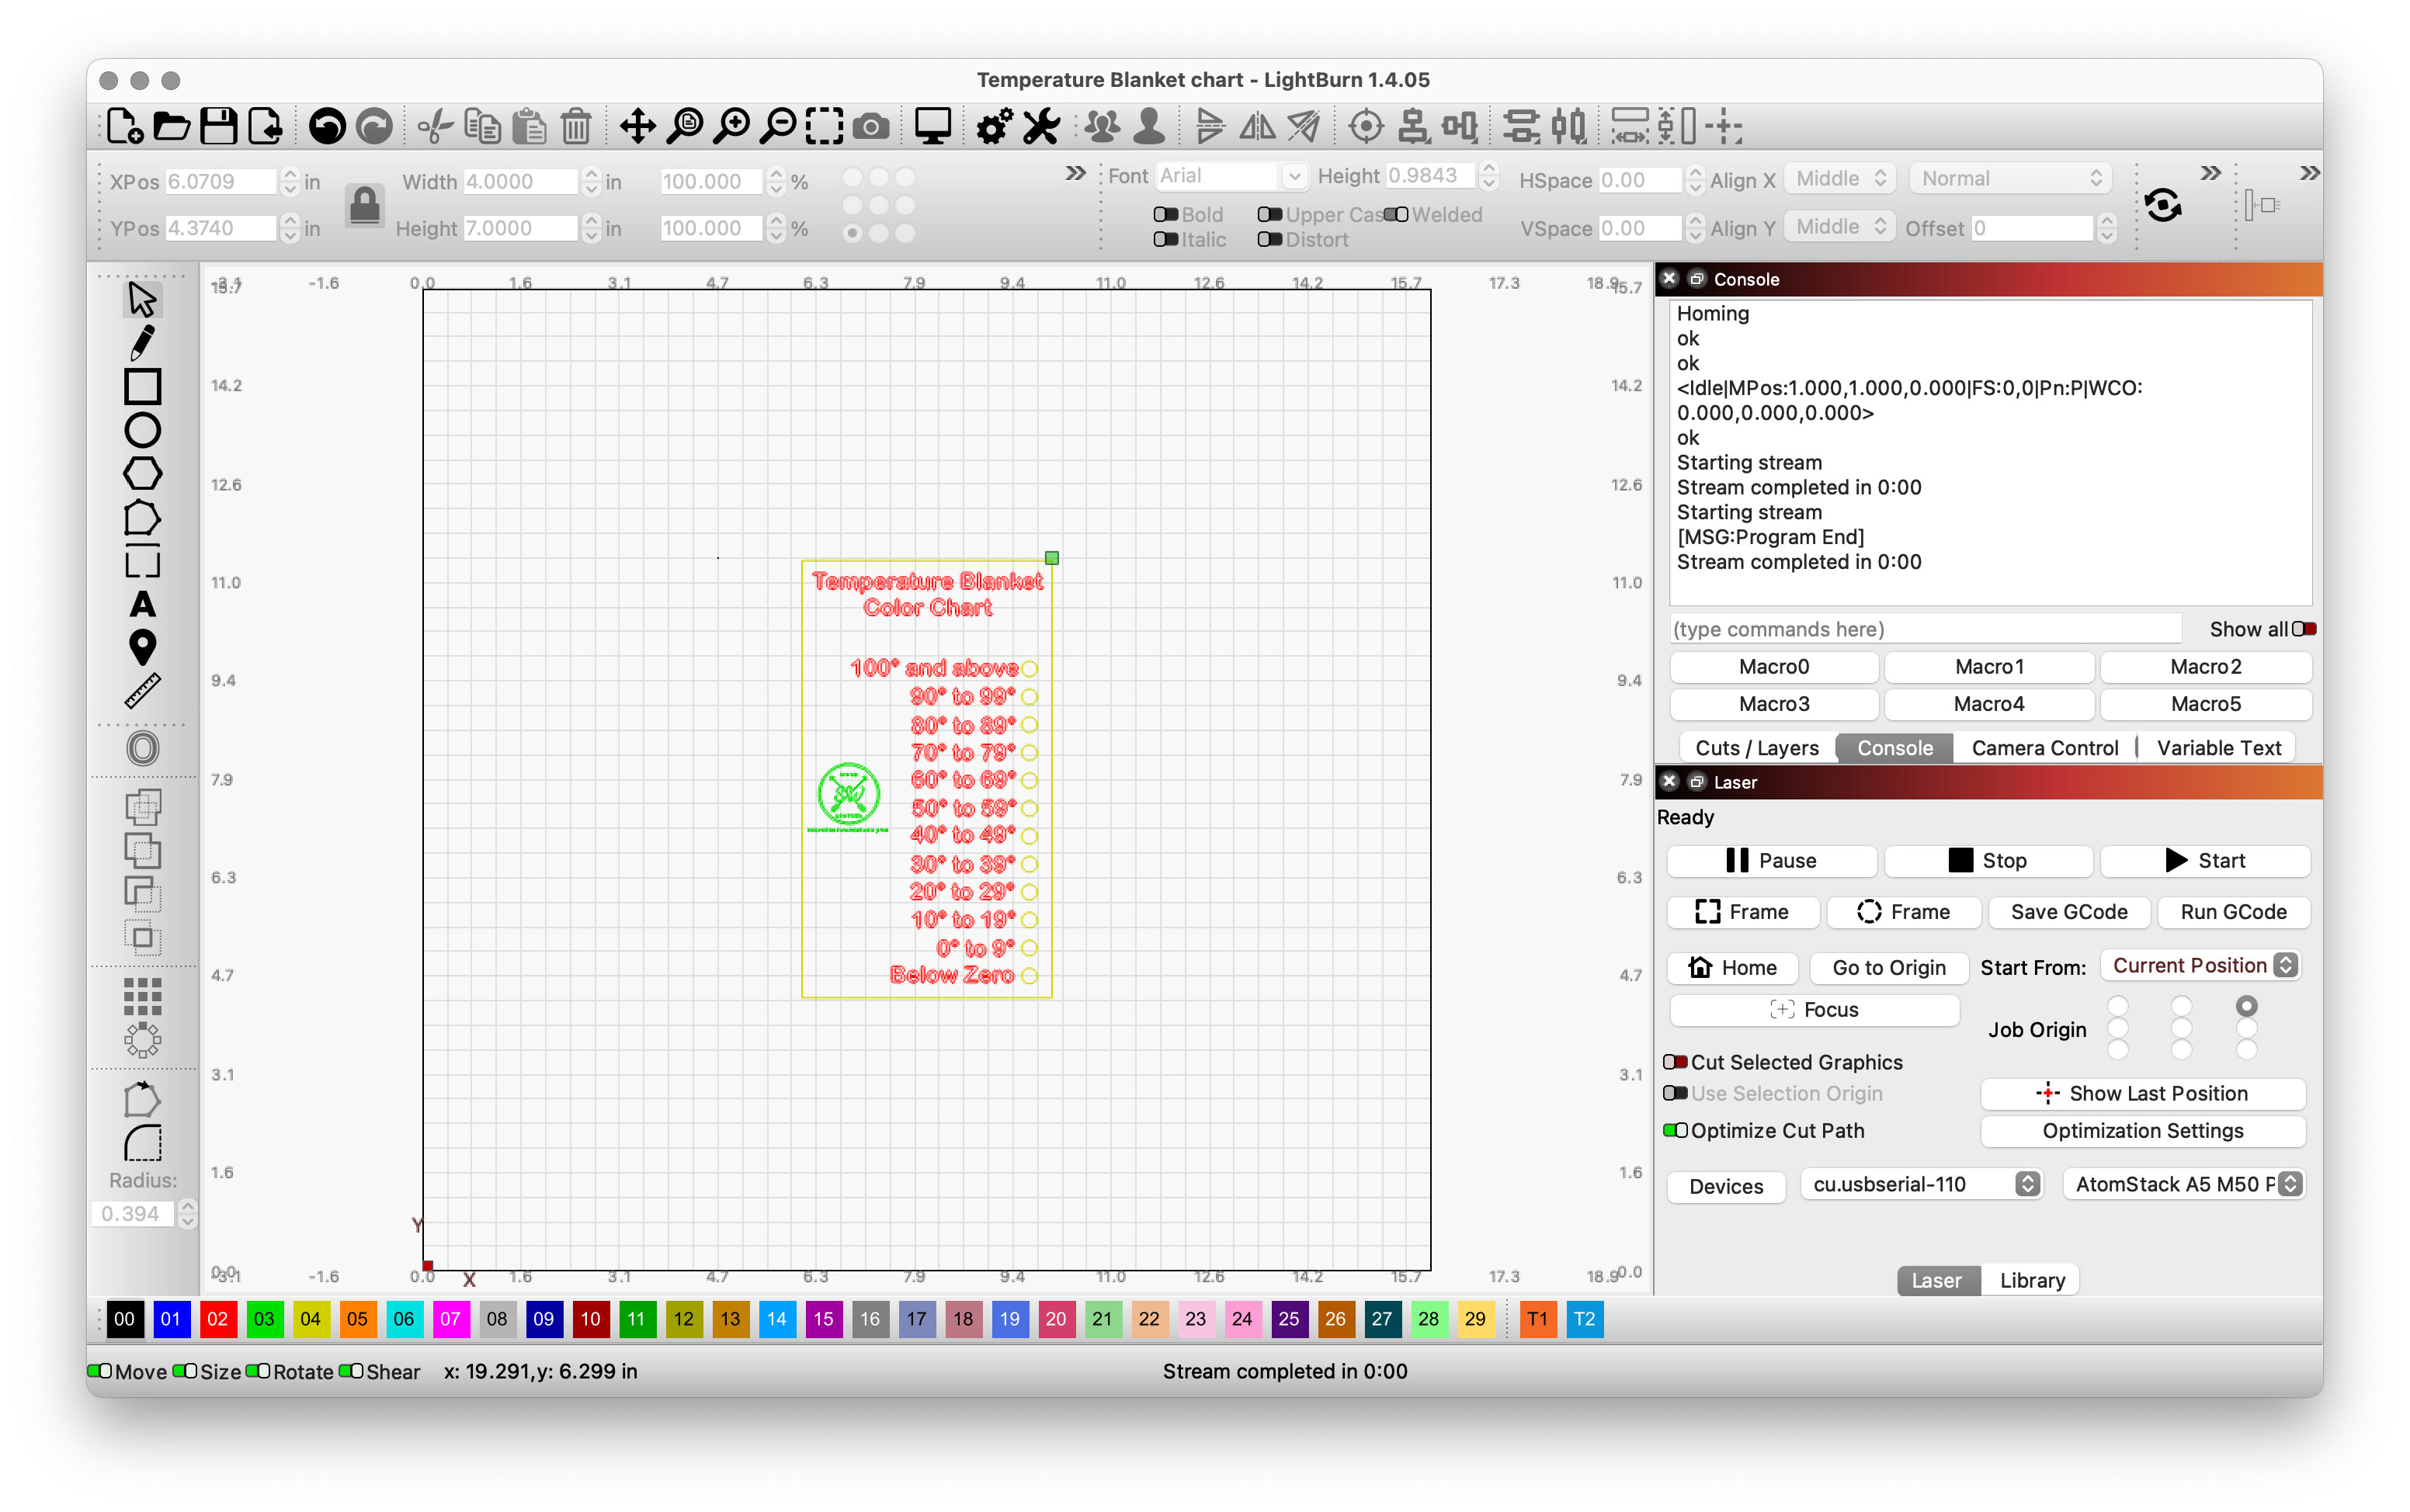The width and height of the screenshot is (2410, 1512).
Task: Click the Home button
Action: pyautogui.click(x=1732, y=967)
